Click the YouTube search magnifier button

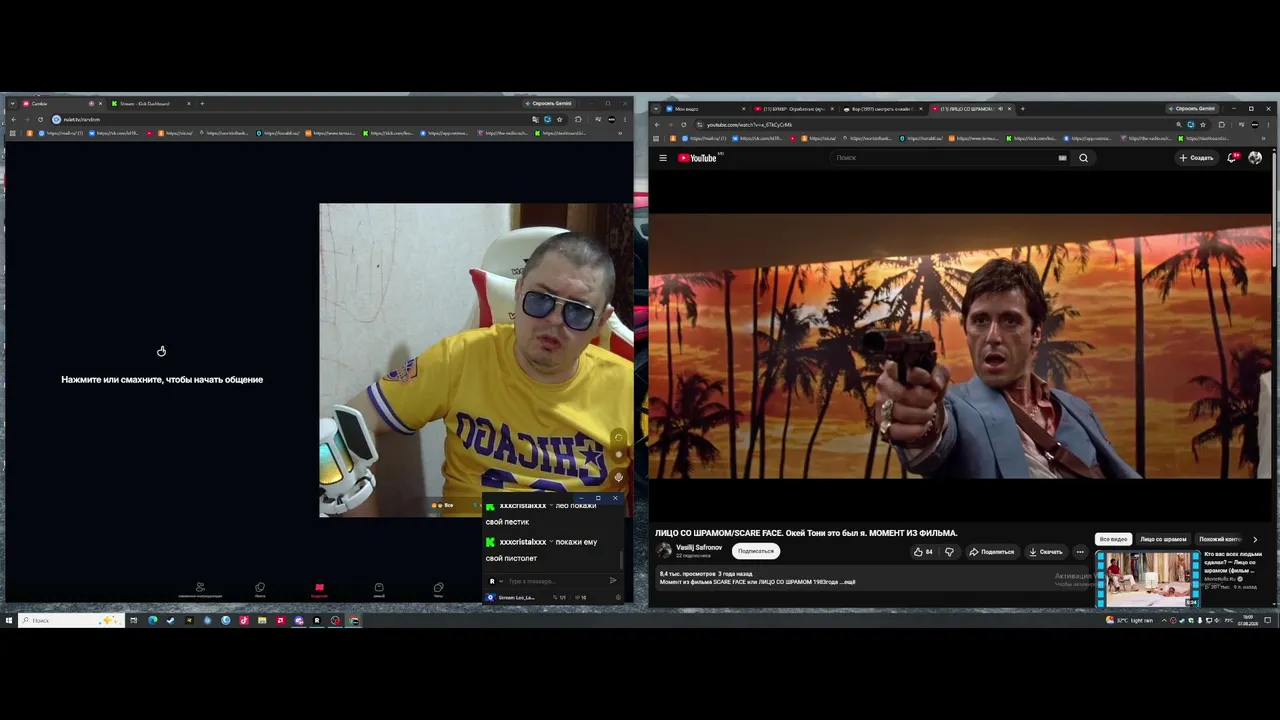tap(1083, 158)
